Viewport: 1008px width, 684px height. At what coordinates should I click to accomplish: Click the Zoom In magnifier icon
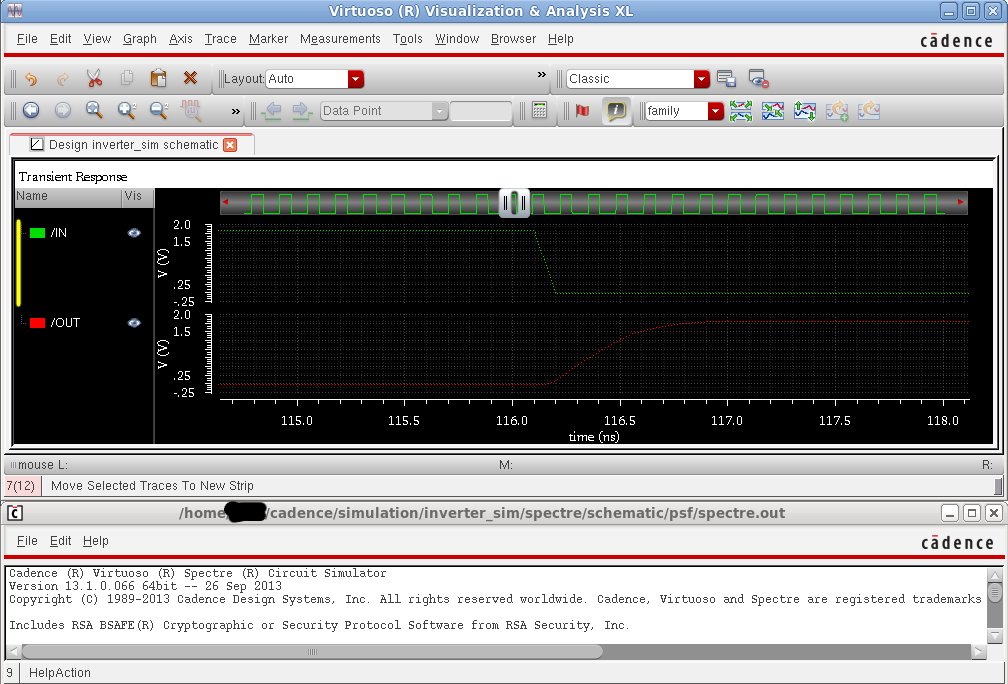point(127,111)
